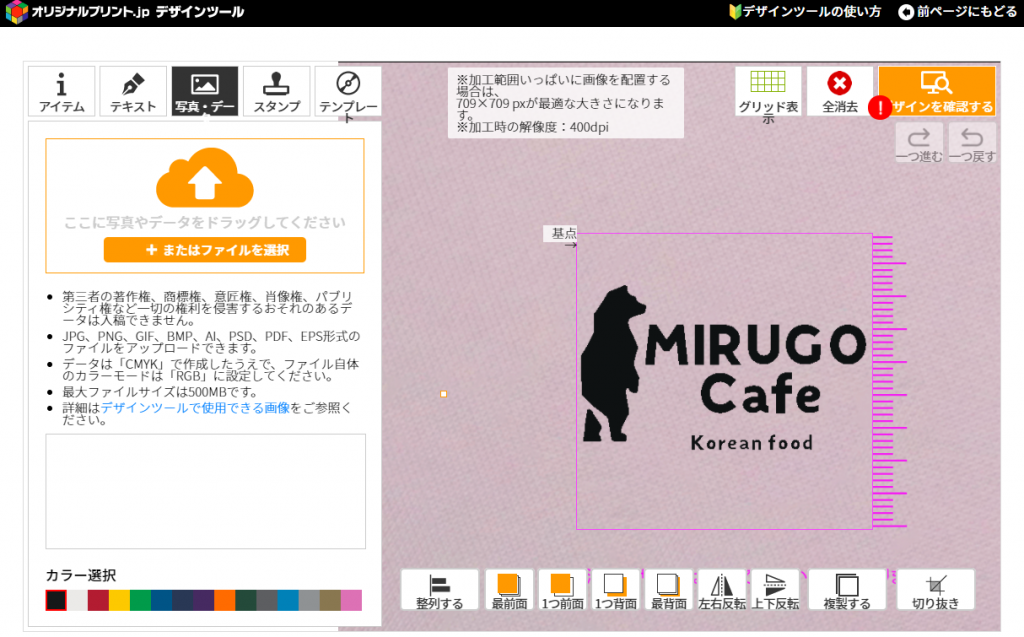Open the デザインツールで使用できる画像 link
Screen dimensions: 1024x637
coord(195,408)
